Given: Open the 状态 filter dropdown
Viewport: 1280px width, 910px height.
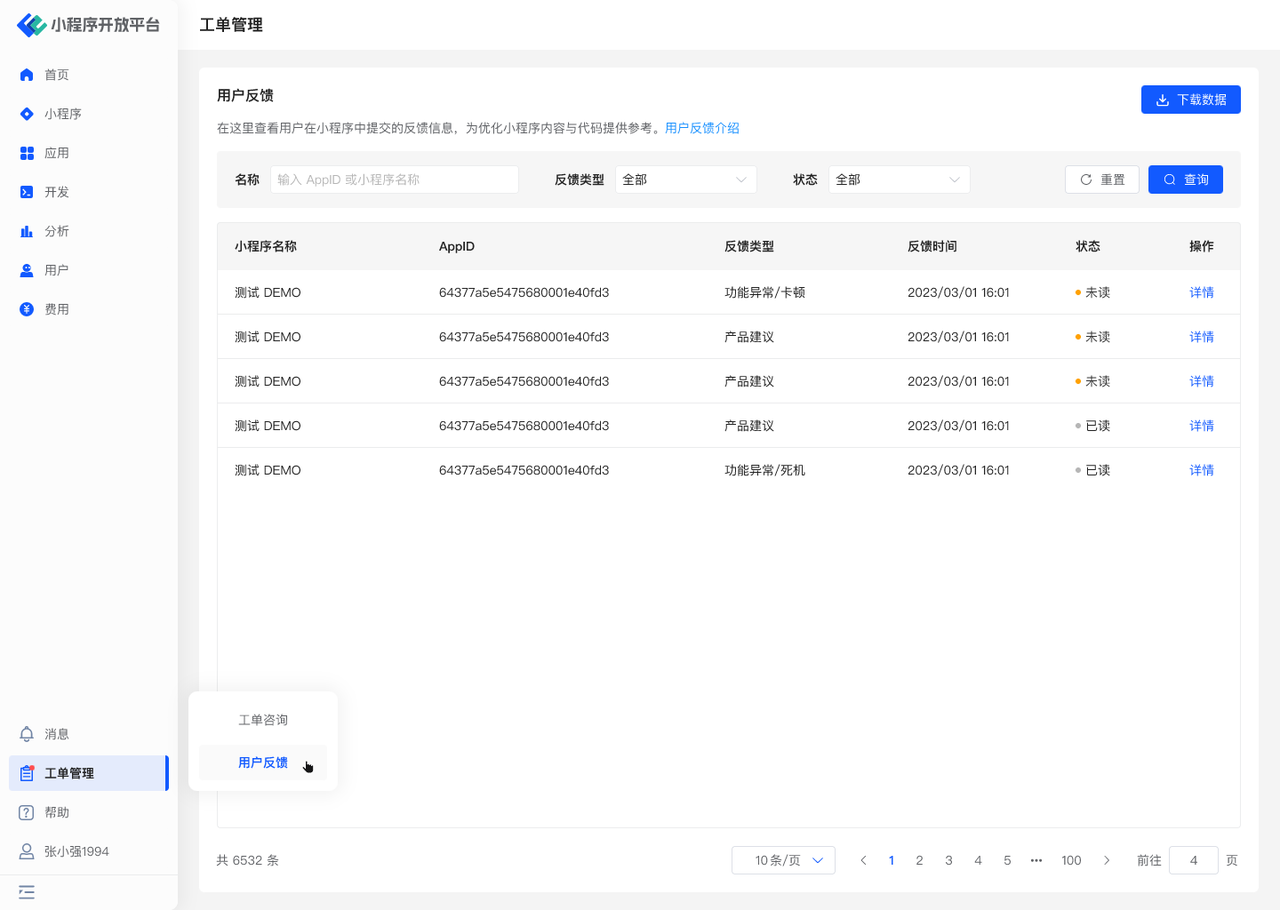Looking at the screenshot, I should click(x=898, y=180).
